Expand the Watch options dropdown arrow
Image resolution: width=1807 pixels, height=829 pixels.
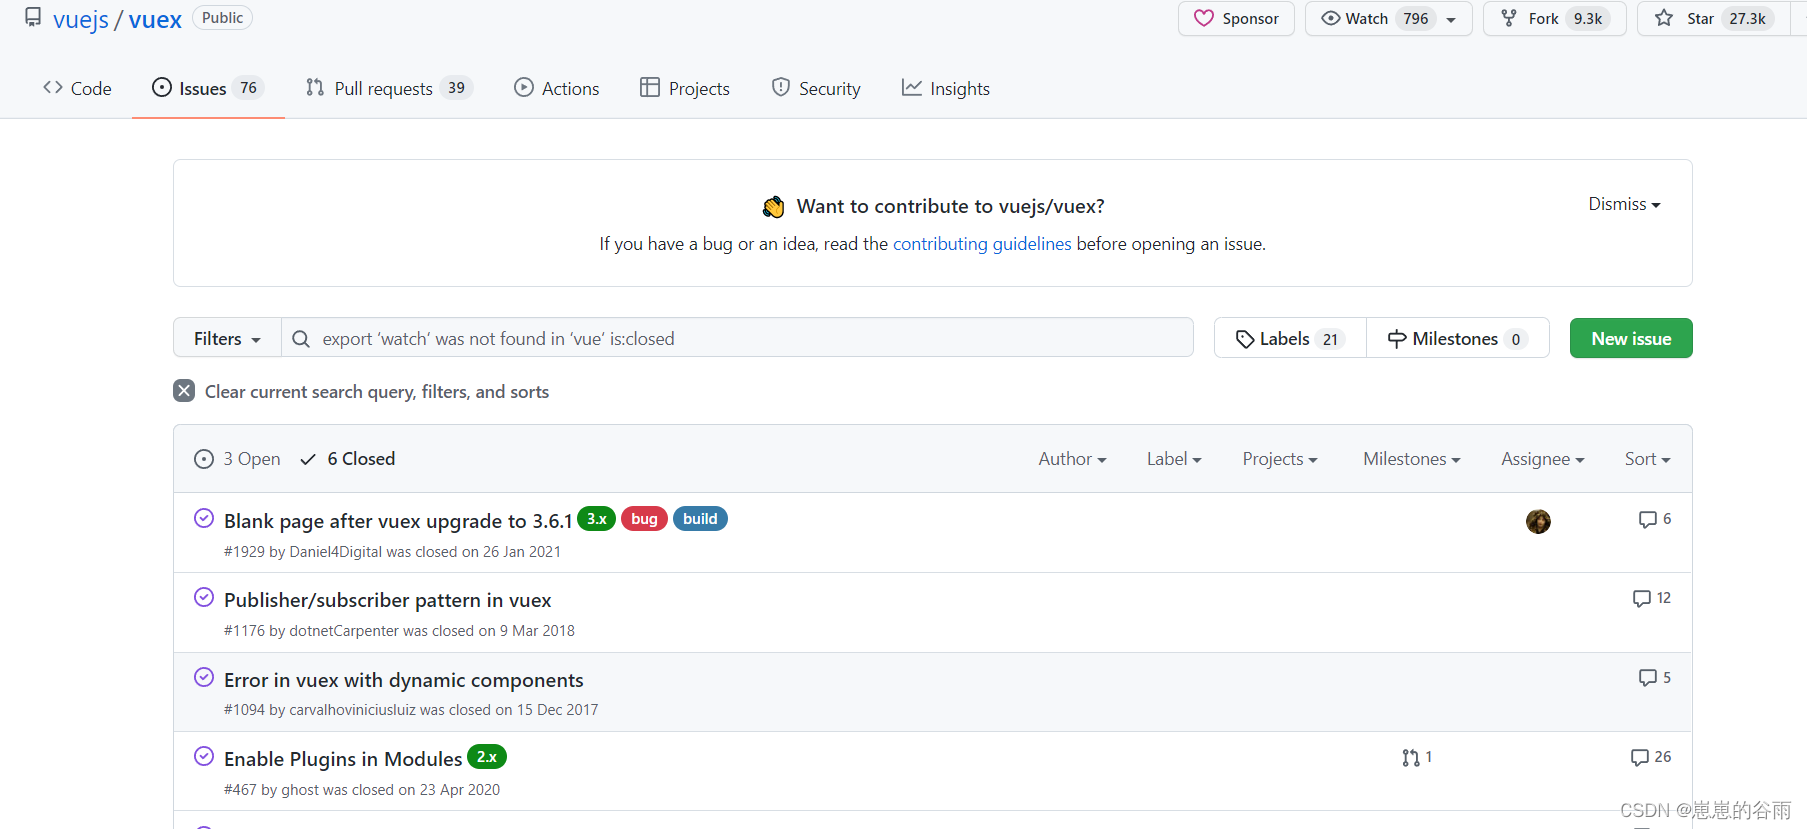1451,19
